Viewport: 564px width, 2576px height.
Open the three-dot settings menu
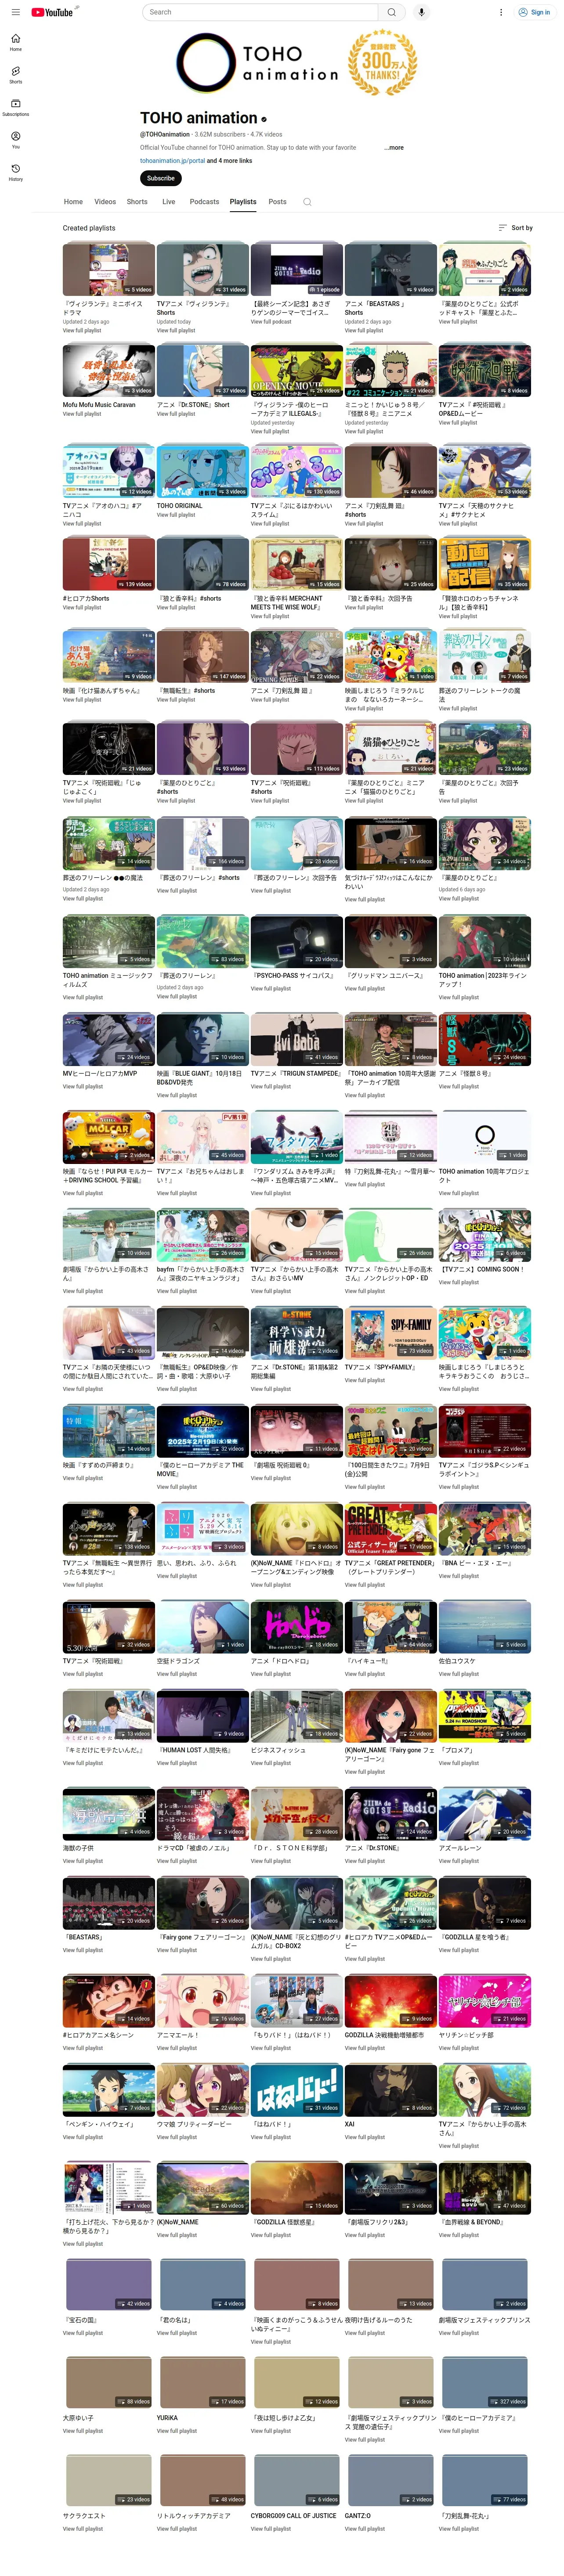(501, 12)
